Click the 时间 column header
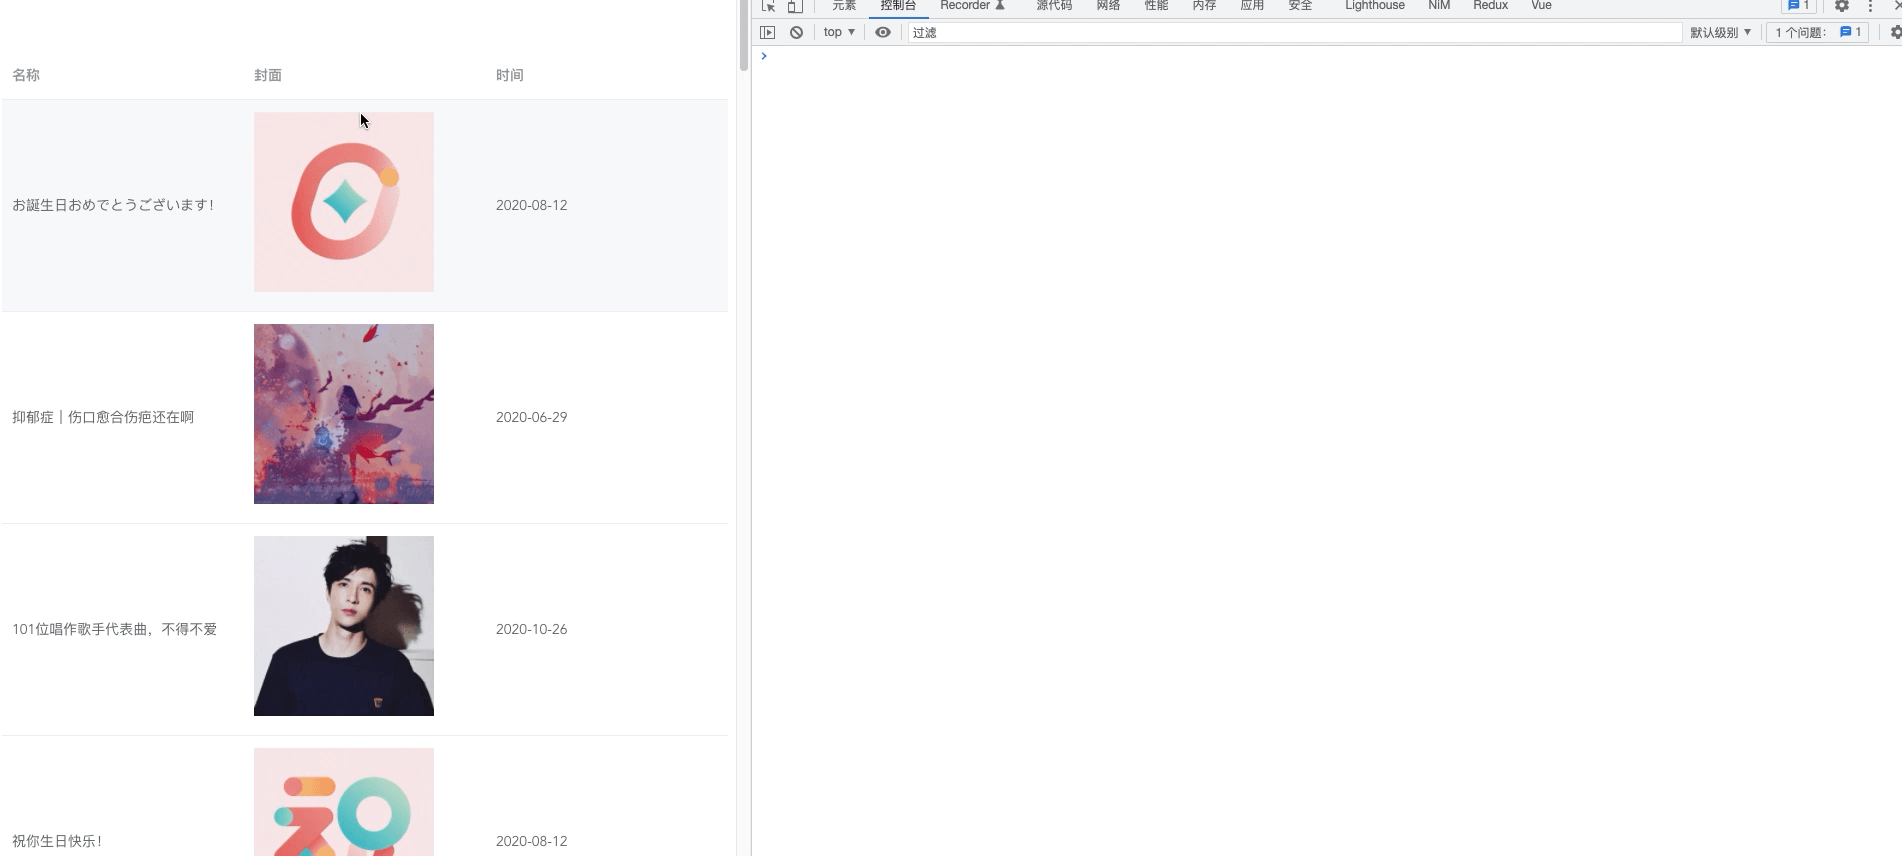This screenshot has height=856, width=1902. pos(510,75)
